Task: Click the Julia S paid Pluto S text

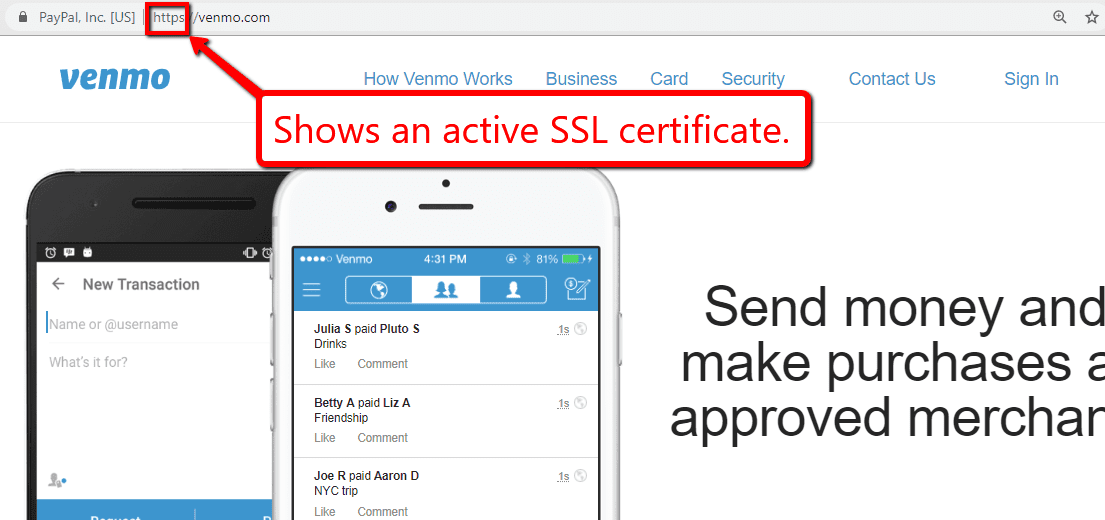Action: [x=366, y=329]
